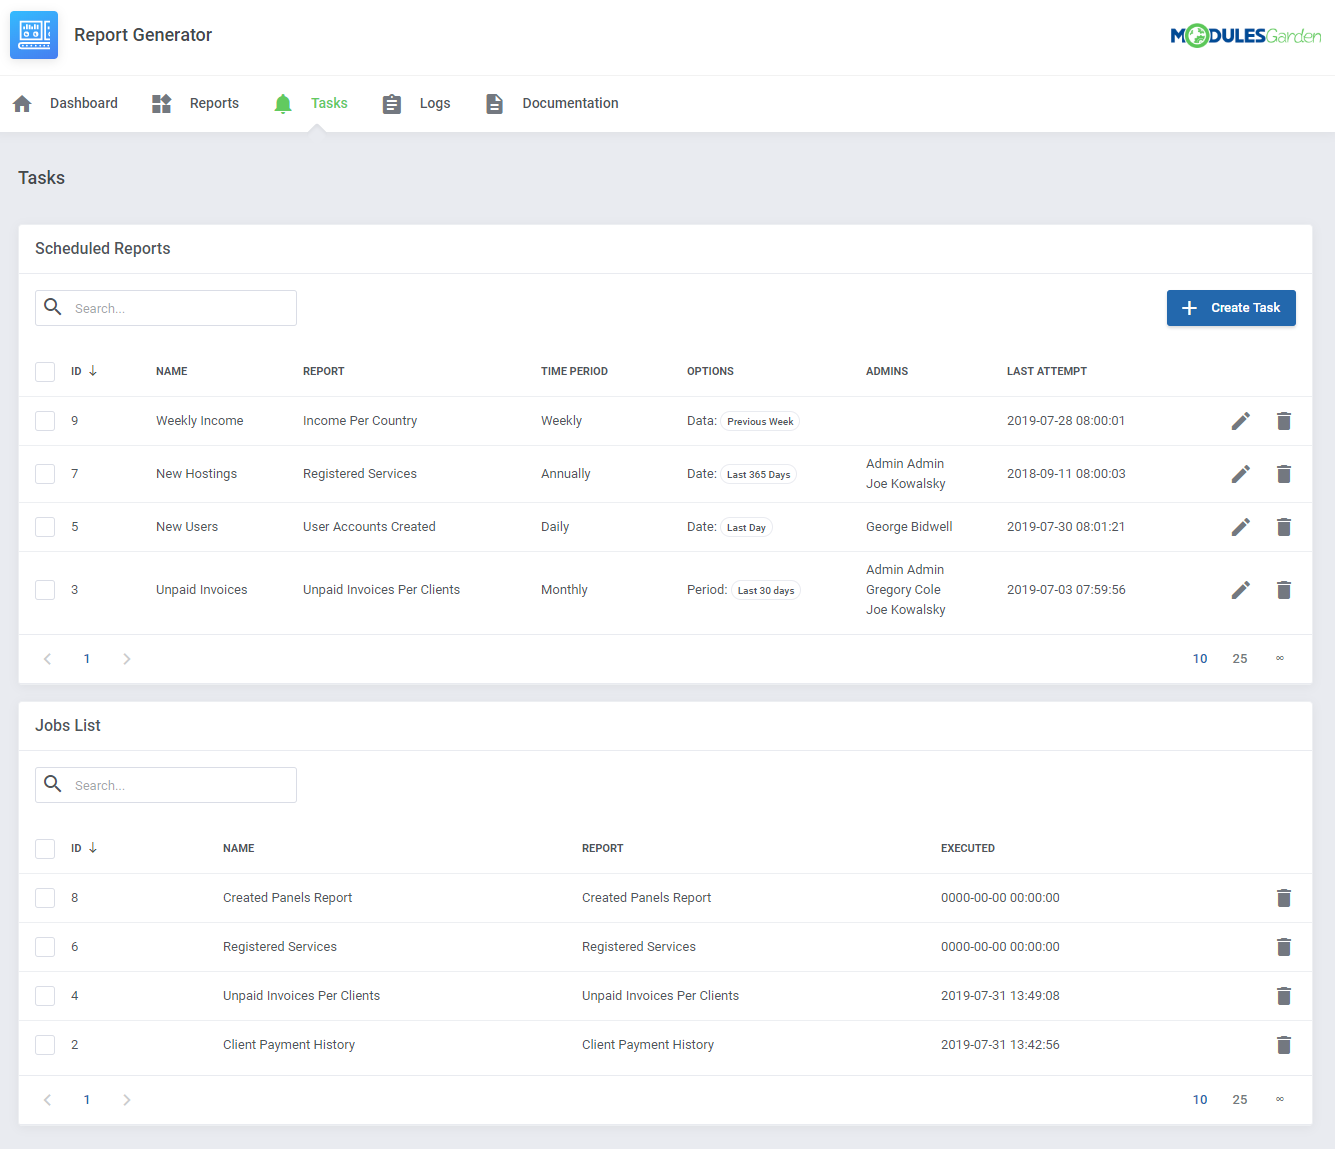Delete the Created Panels Report job
Image resolution: width=1335 pixels, height=1149 pixels.
pyautogui.click(x=1284, y=897)
